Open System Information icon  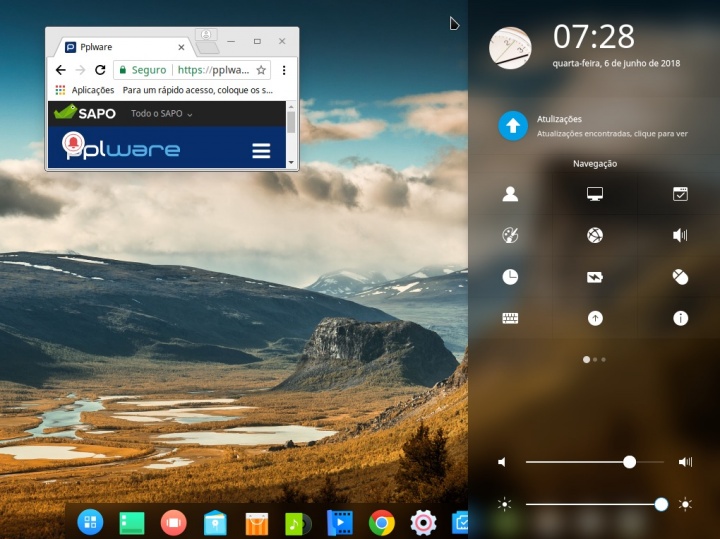click(680, 318)
